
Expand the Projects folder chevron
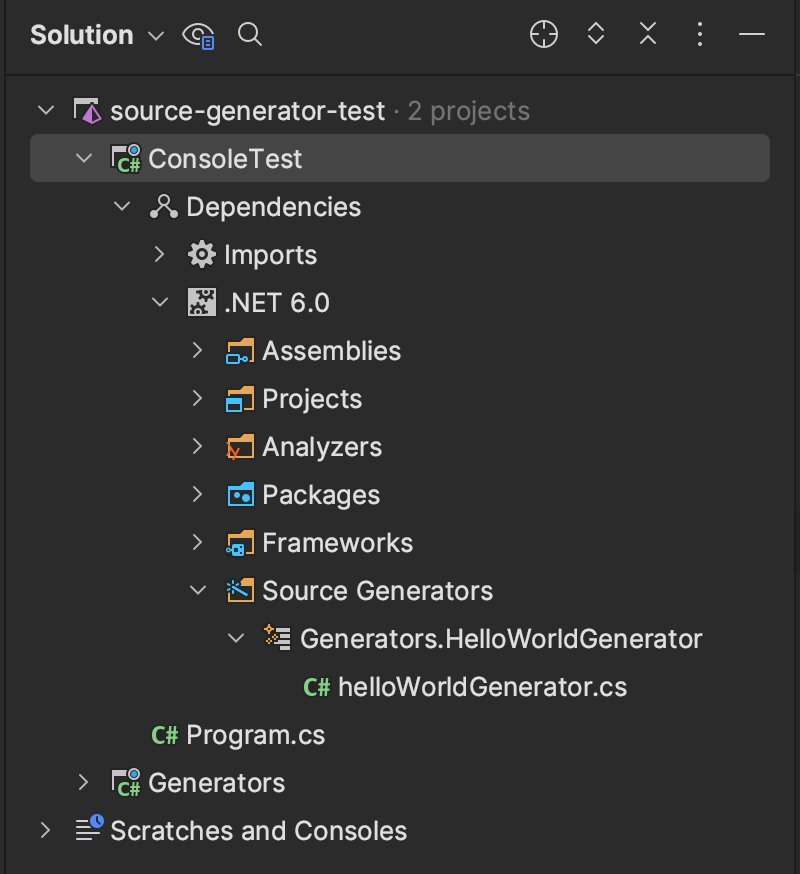tap(197, 399)
